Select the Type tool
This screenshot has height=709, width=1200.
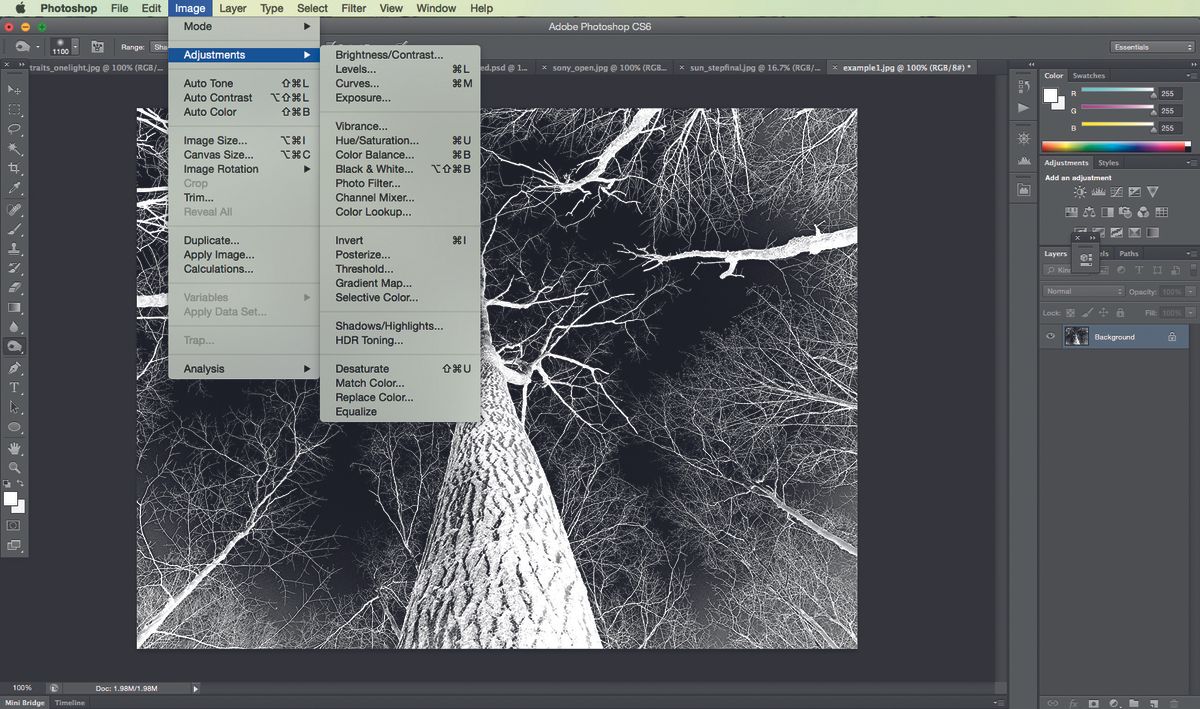[14, 388]
